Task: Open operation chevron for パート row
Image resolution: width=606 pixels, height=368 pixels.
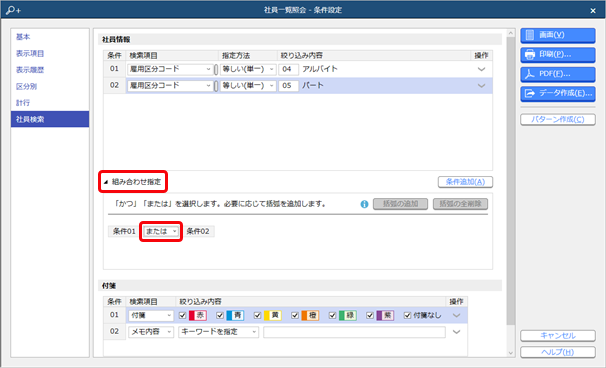Action: (x=481, y=85)
